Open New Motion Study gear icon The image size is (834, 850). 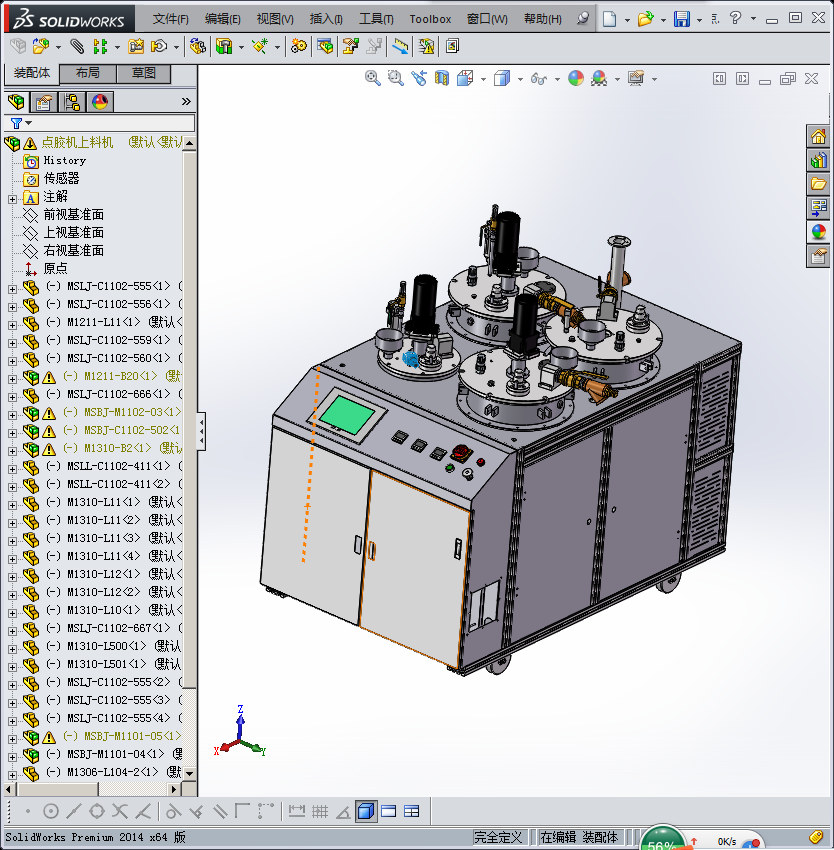pyautogui.click(x=298, y=47)
